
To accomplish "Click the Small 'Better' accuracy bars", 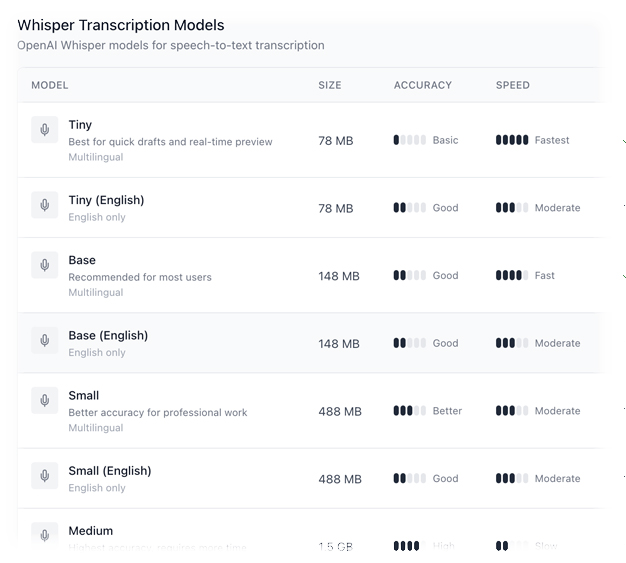I will (x=410, y=411).
